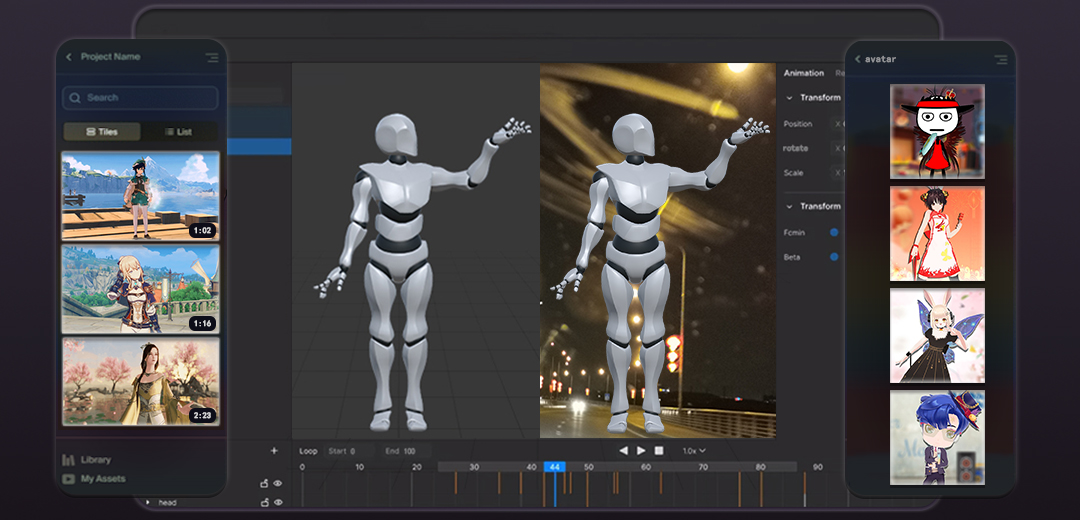Toggle eye visibility on track above head
Viewport: 1080px width, 520px height.
(278, 483)
